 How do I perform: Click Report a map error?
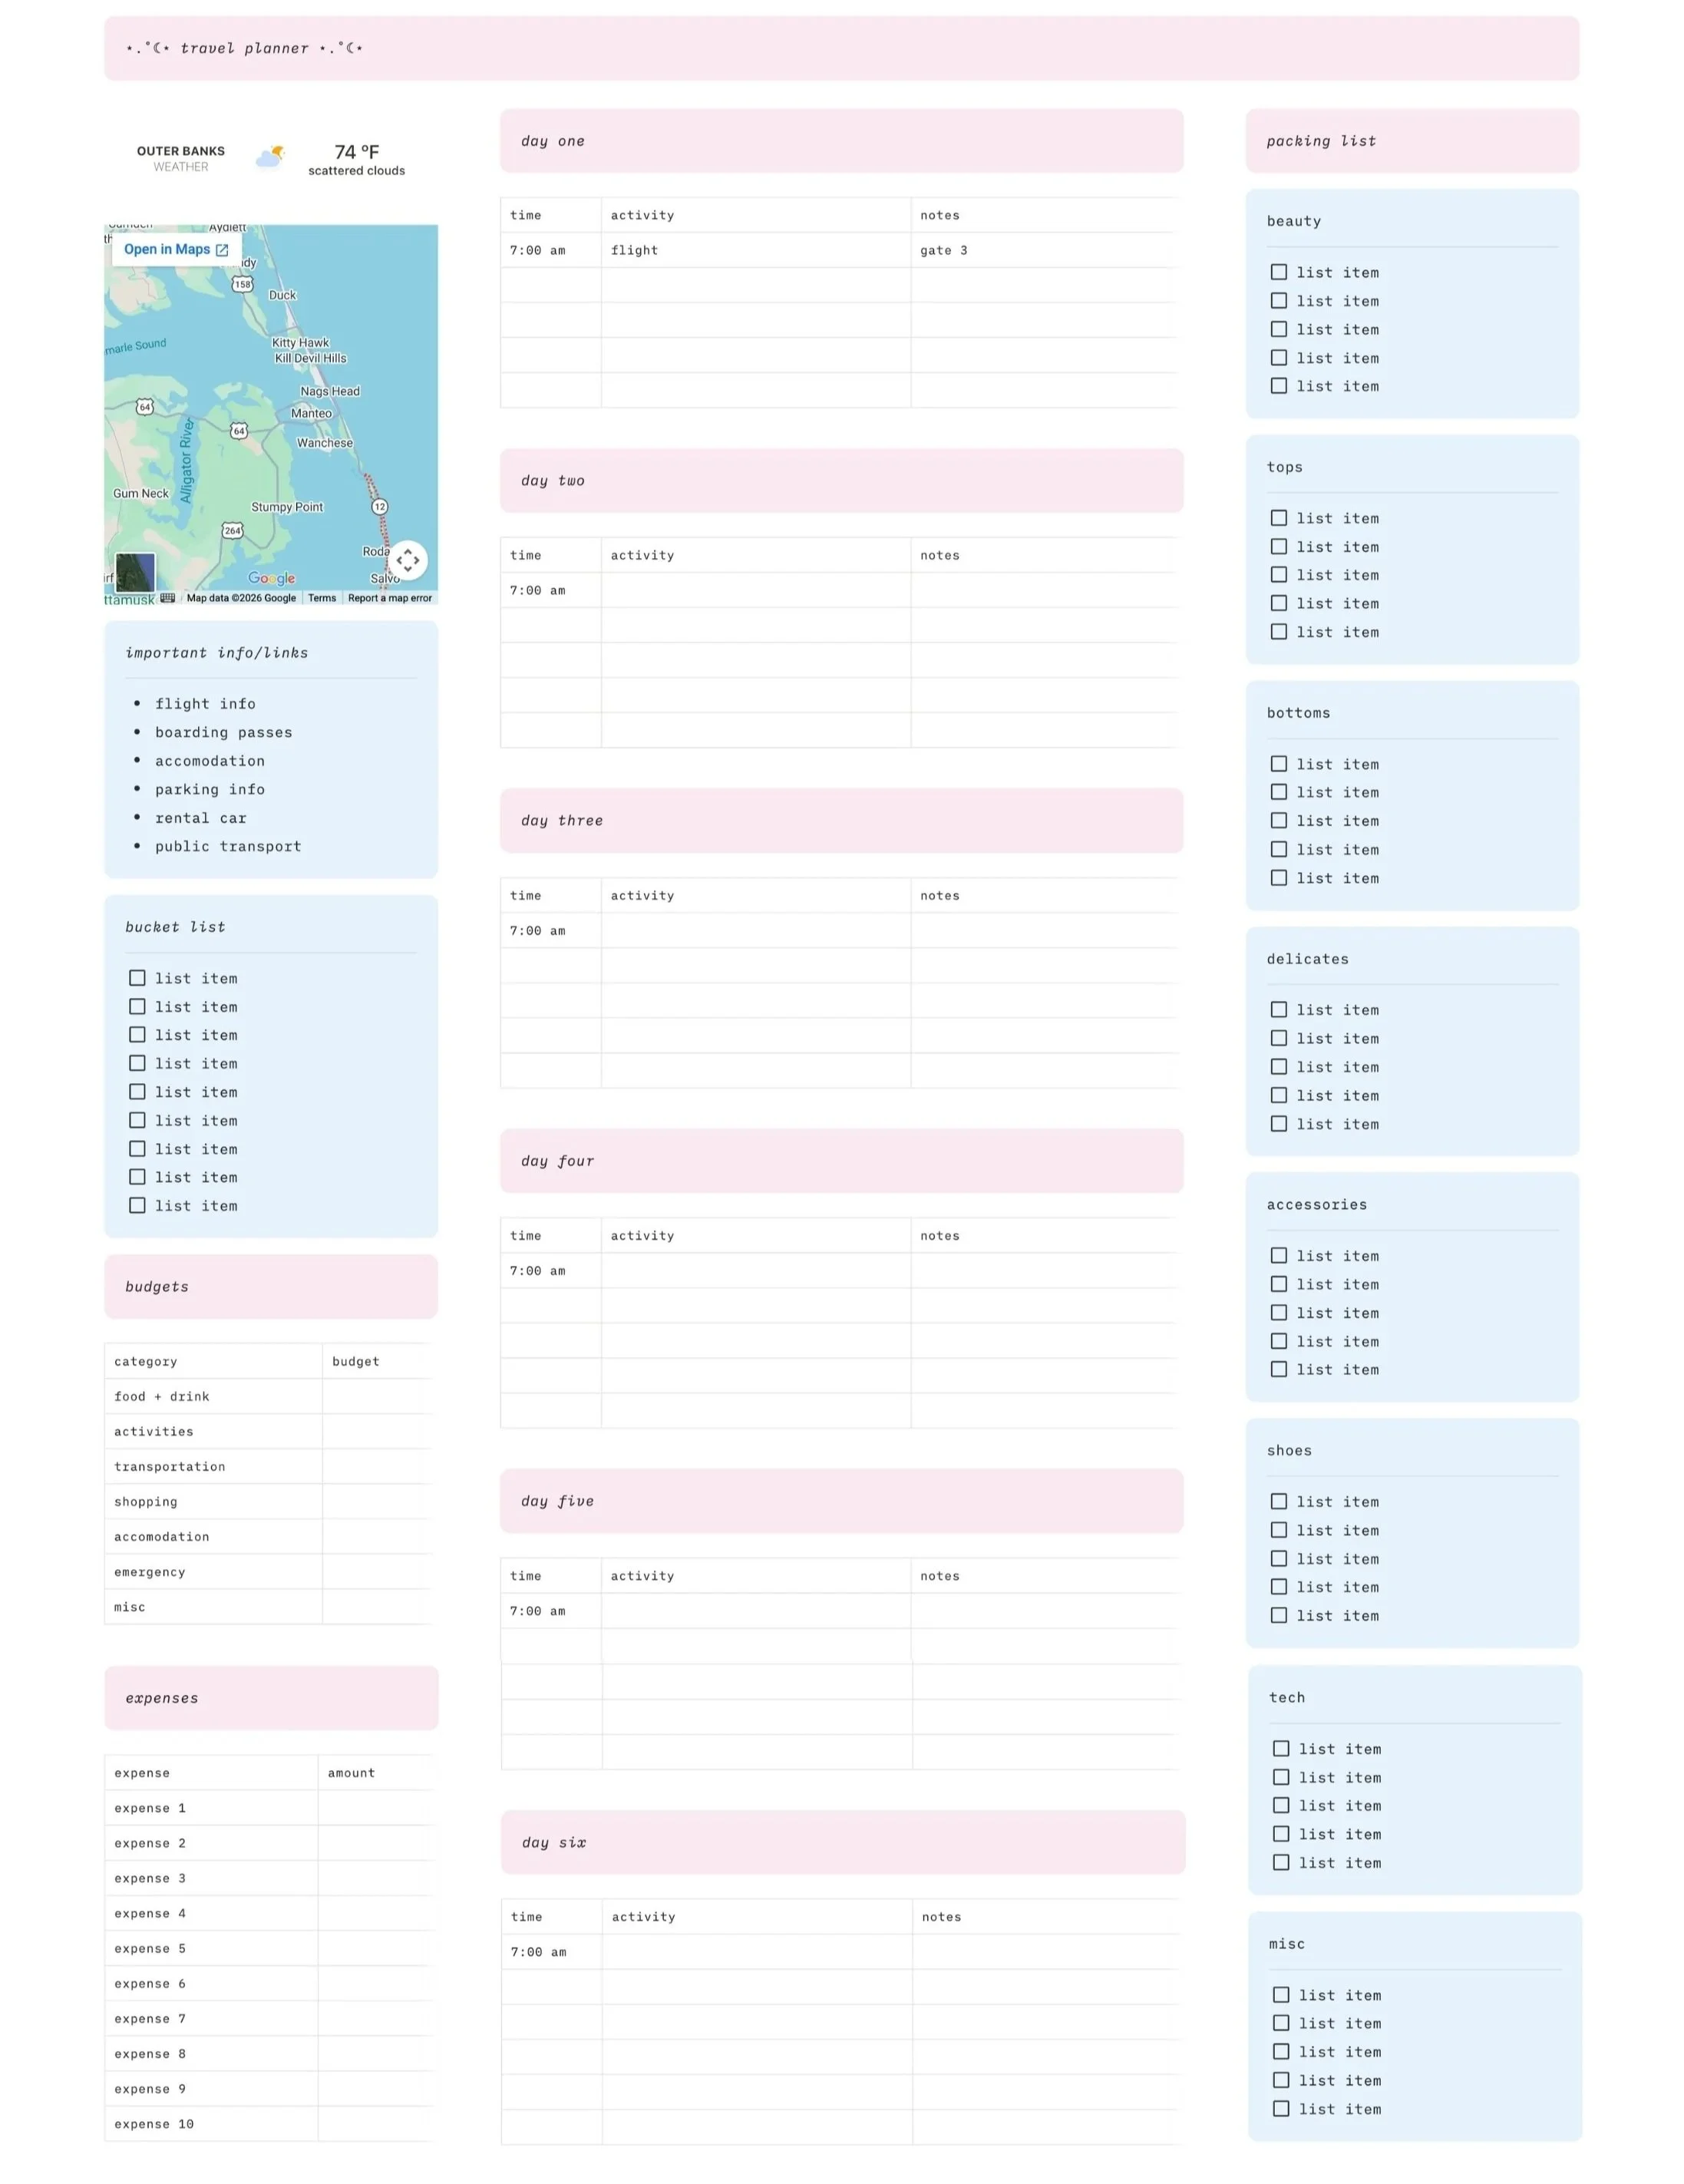click(x=390, y=598)
